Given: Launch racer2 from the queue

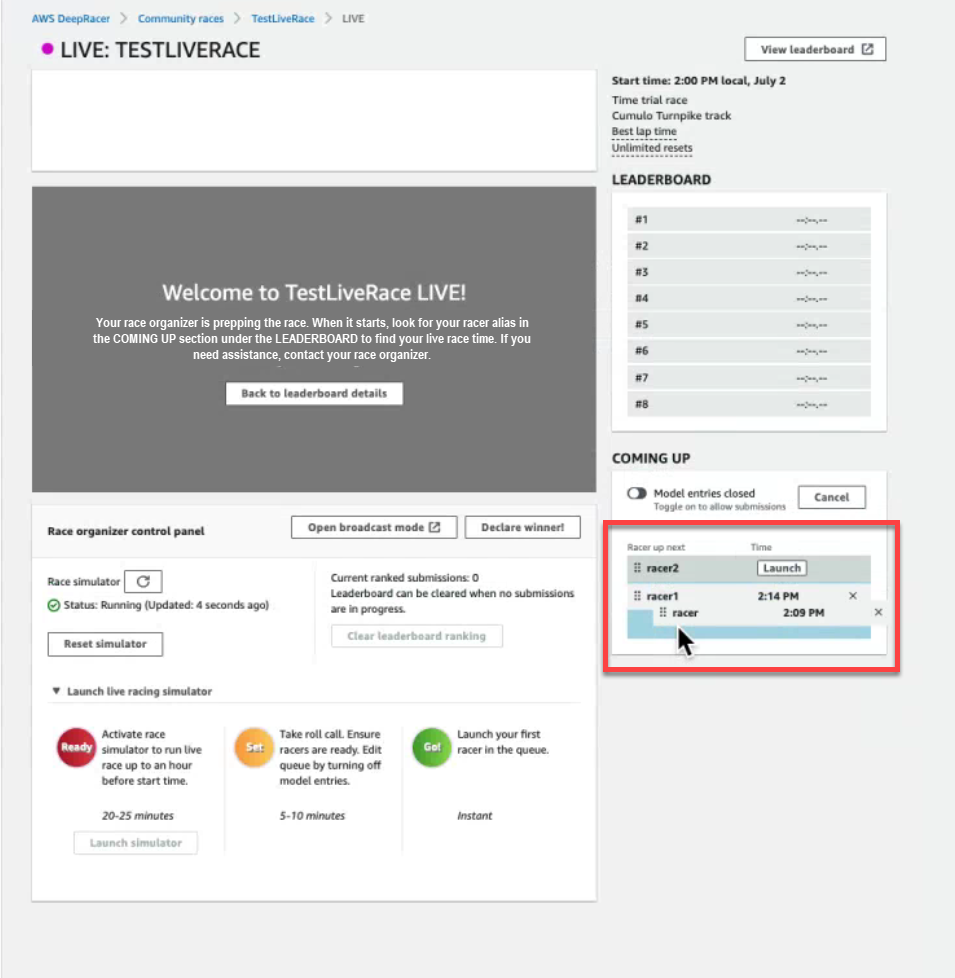Looking at the screenshot, I should 781,568.
